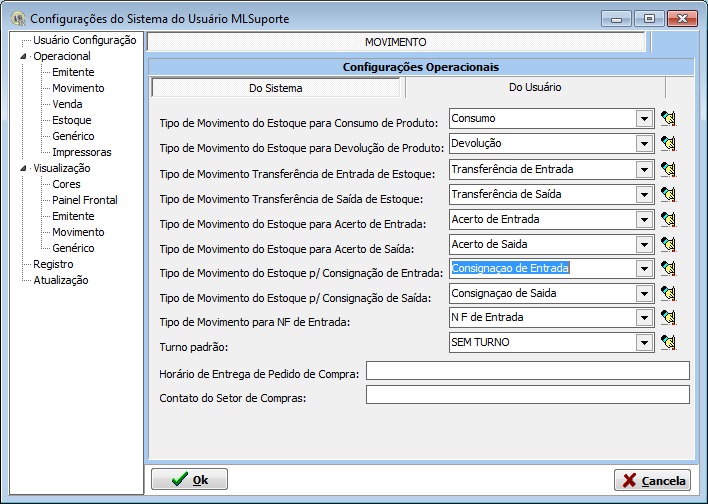Open the Turno padrão dropdown arrow
The width and height of the screenshot is (708, 504).
tap(644, 343)
